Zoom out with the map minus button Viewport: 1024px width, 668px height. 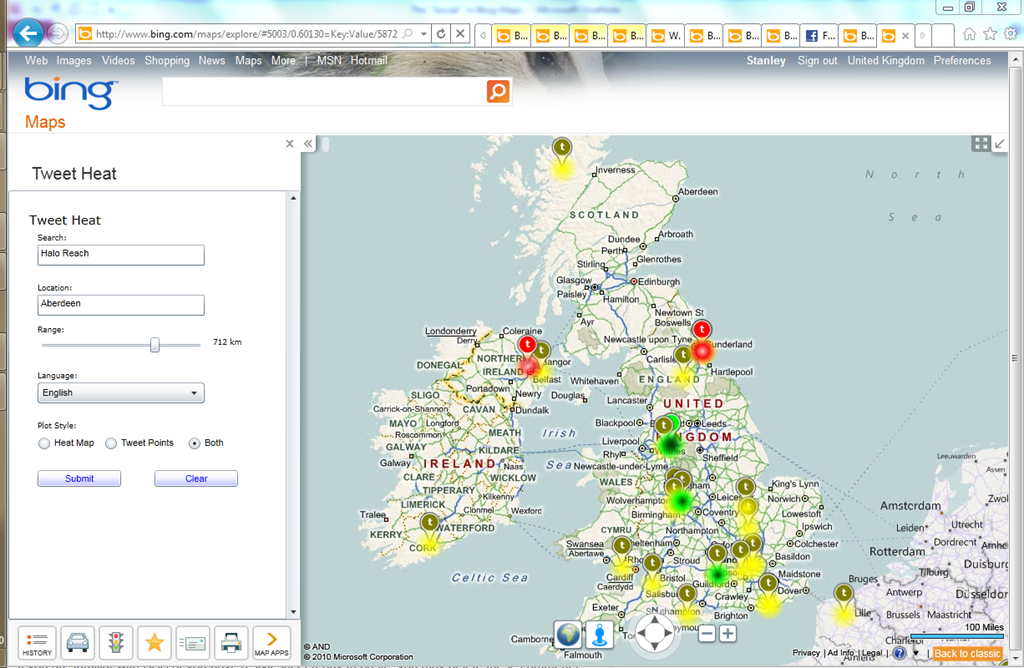pos(707,633)
